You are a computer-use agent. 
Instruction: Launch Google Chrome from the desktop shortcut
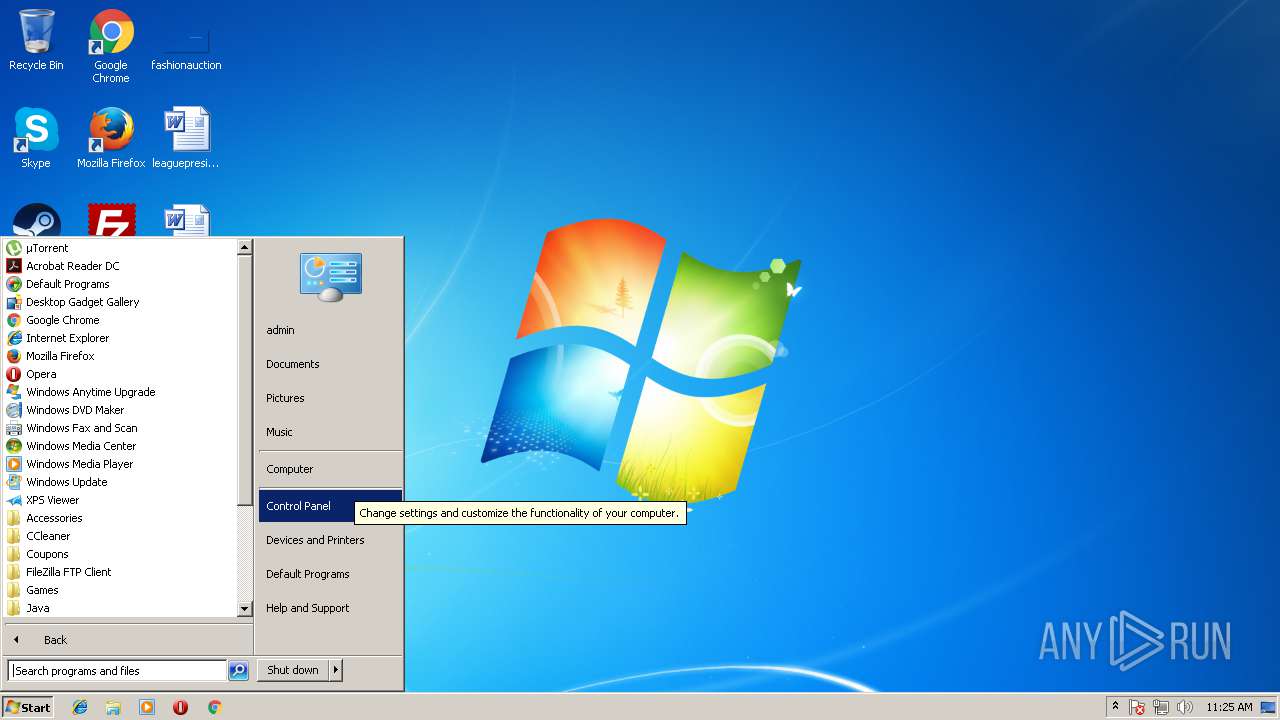click(x=111, y=46)
